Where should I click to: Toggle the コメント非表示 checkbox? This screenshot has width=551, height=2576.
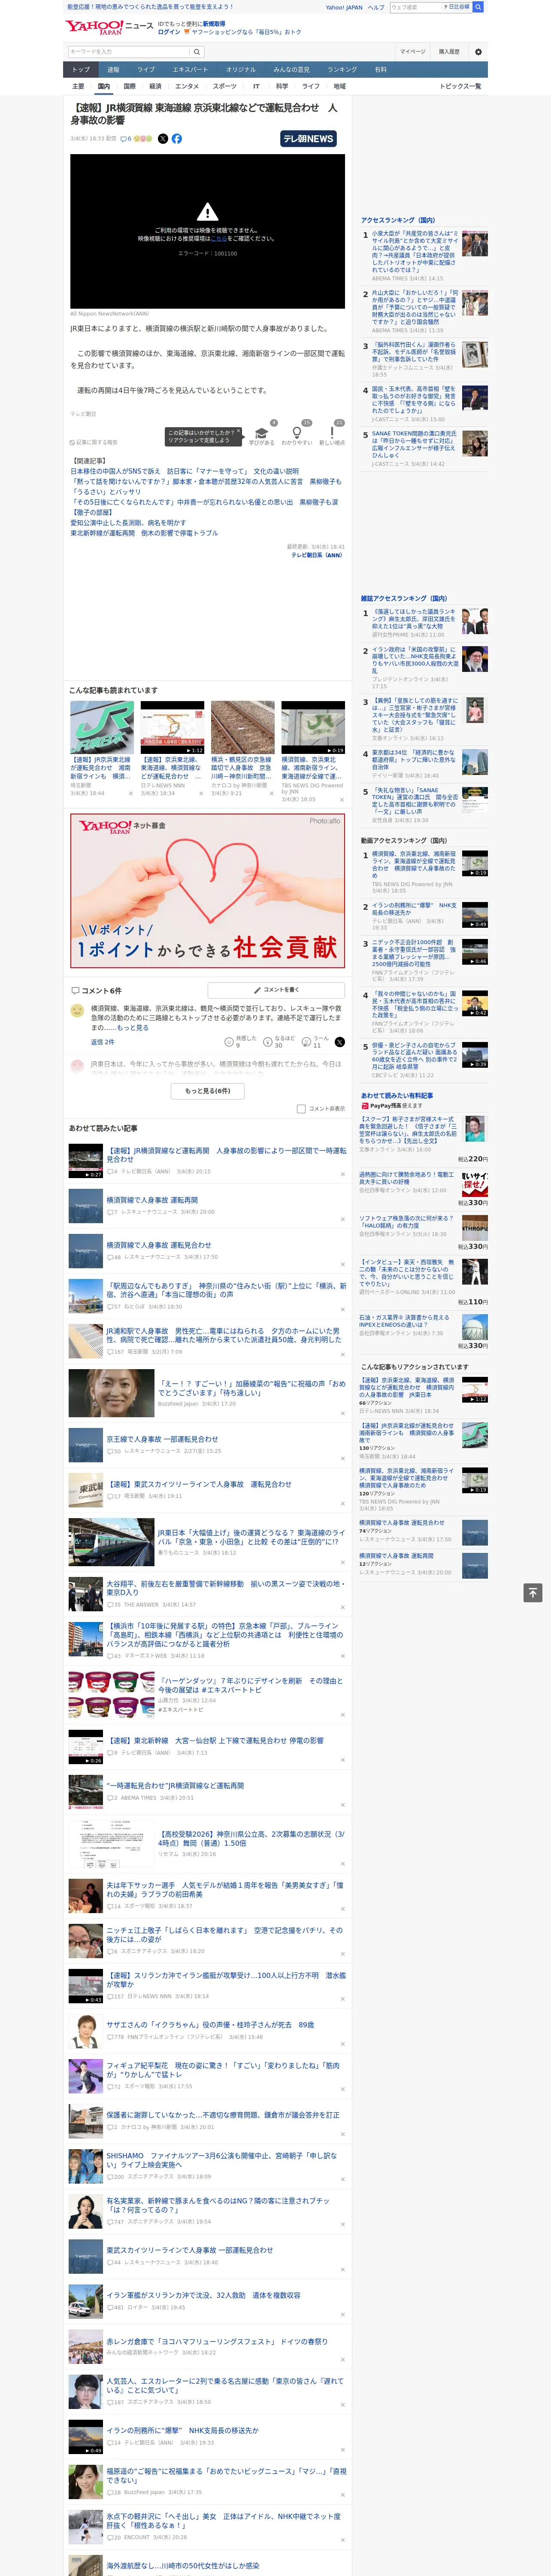(x=301, y=1108)
